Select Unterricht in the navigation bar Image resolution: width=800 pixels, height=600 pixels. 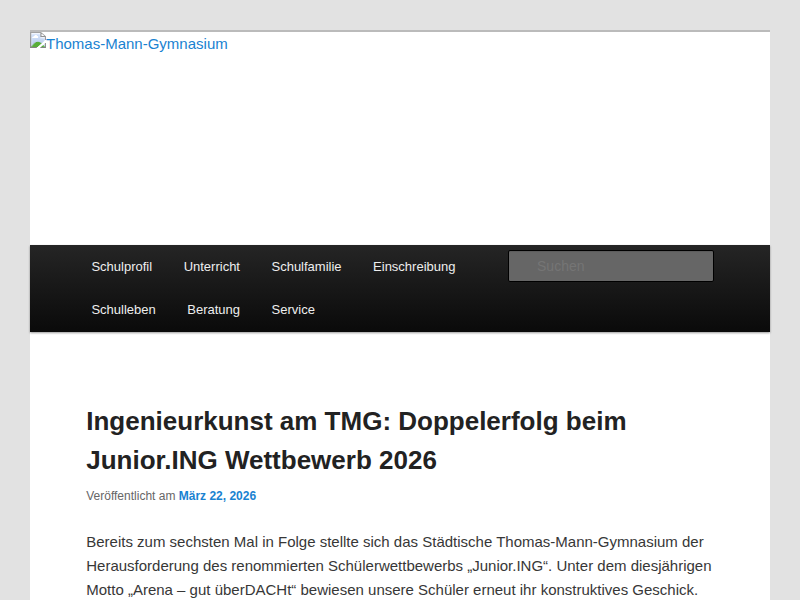[x=212, y=267]
